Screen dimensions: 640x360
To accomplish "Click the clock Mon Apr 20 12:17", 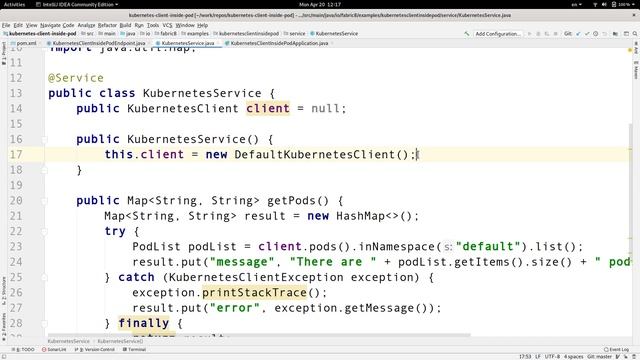I will (320, 4).
